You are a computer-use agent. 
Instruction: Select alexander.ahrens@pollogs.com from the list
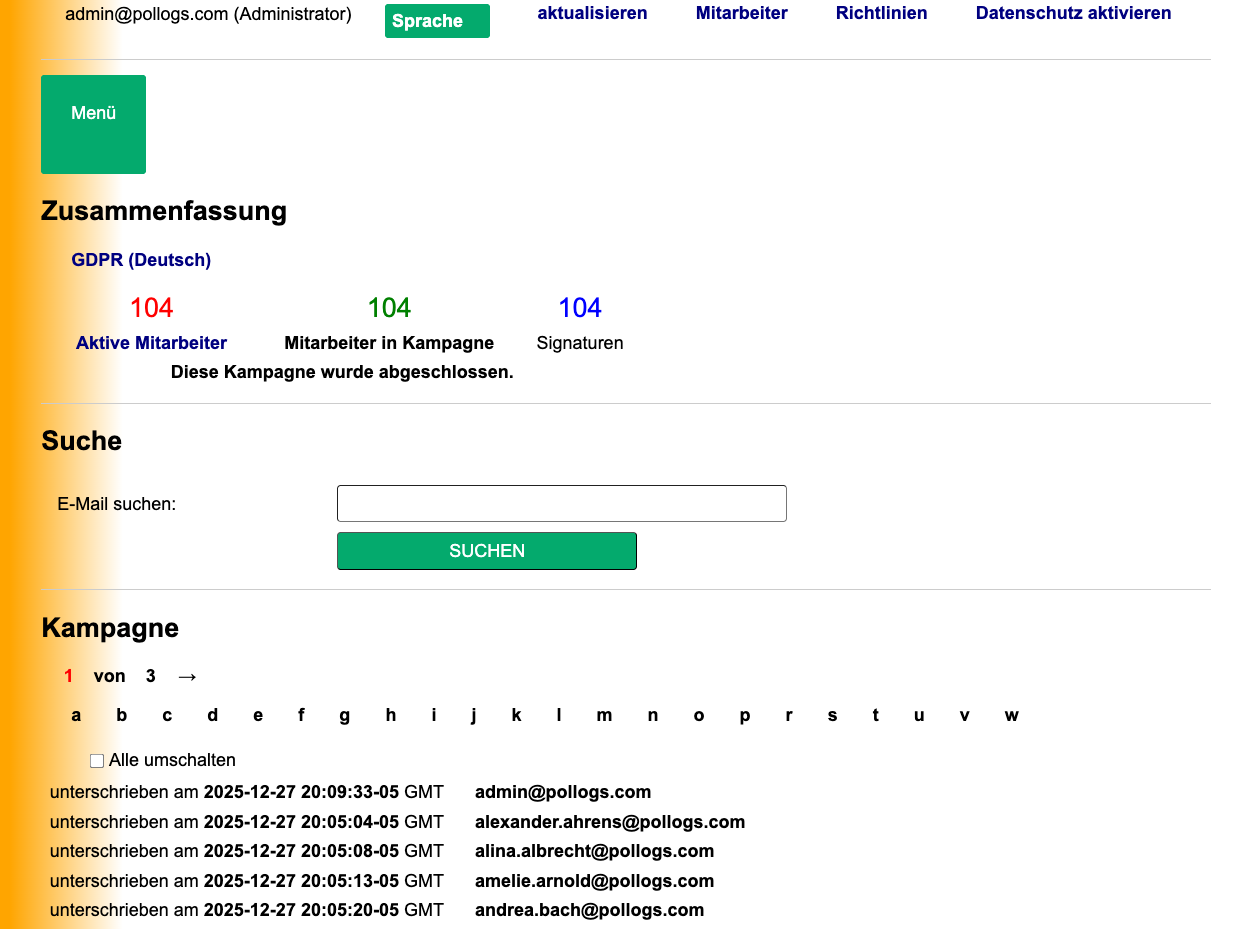(610, 822)
